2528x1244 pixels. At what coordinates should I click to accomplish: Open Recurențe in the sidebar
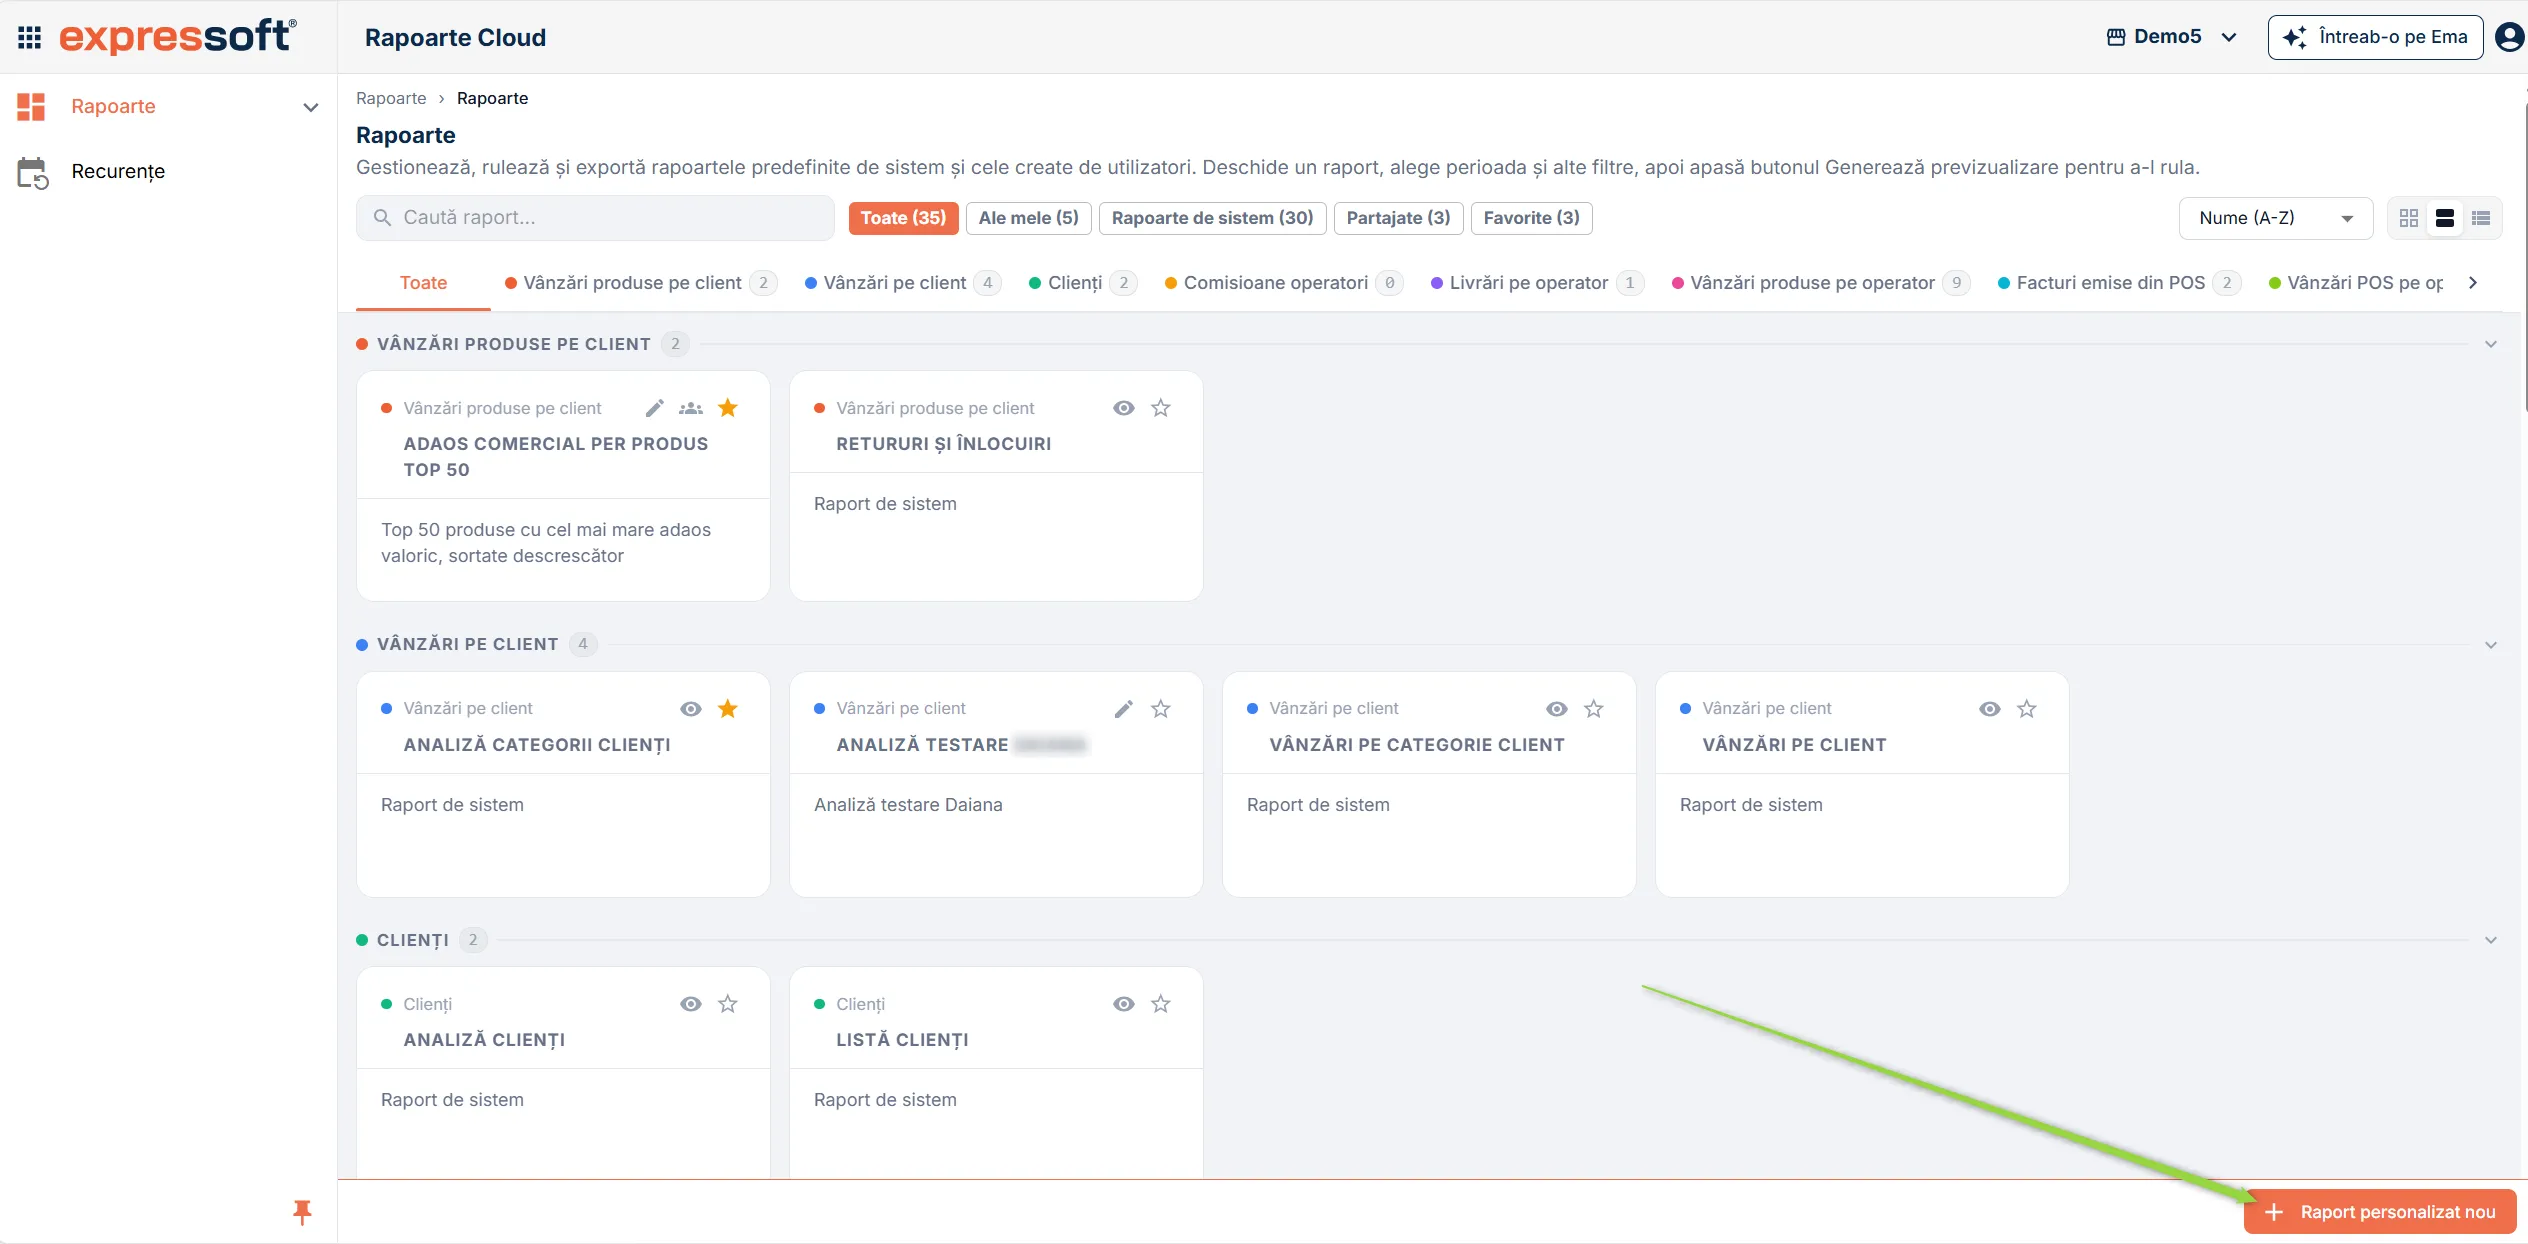tap(118, 172)
